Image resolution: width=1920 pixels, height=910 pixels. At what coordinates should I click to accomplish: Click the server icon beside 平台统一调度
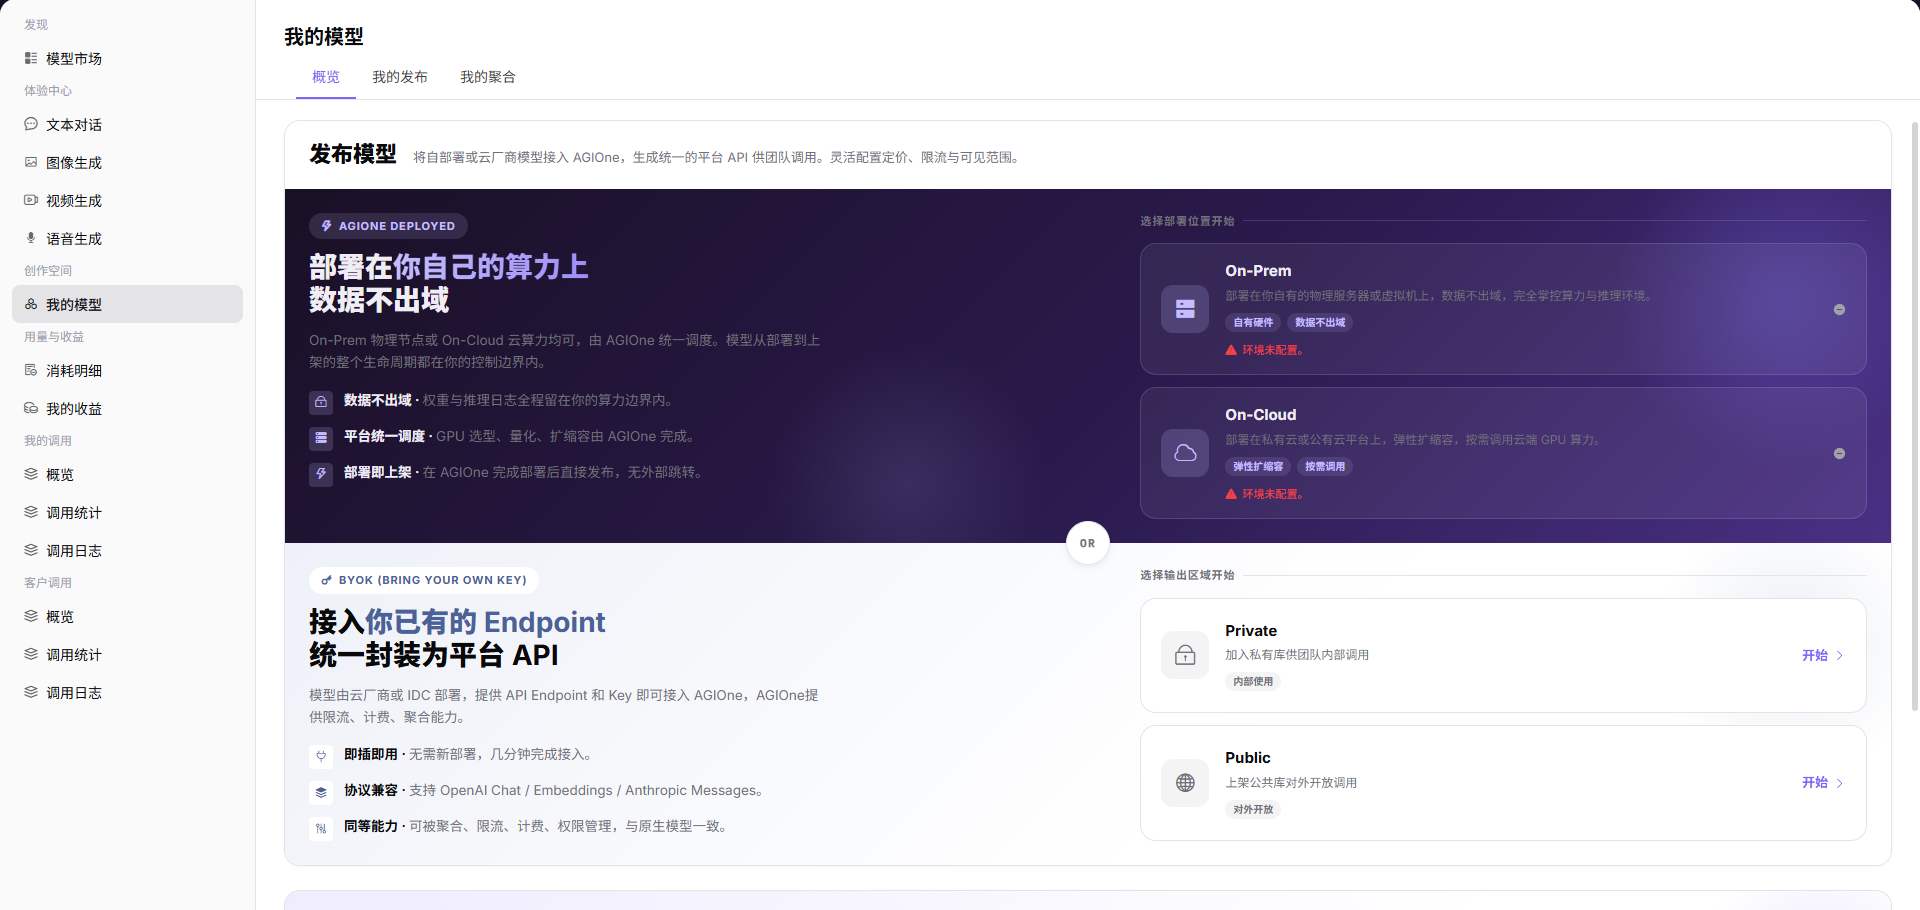pos(321,438)
